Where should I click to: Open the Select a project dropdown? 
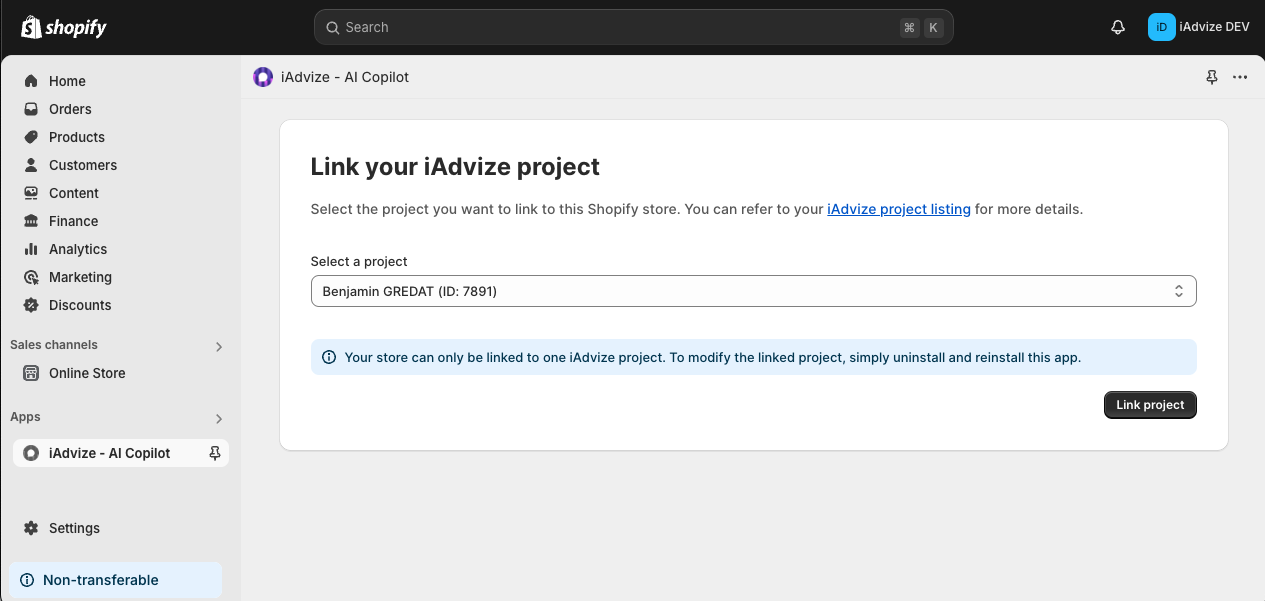tap(754, 291)
